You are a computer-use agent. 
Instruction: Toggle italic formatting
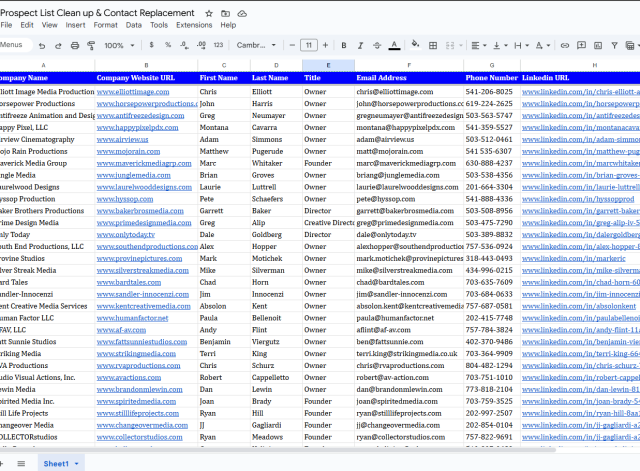[x=360, y=45]
